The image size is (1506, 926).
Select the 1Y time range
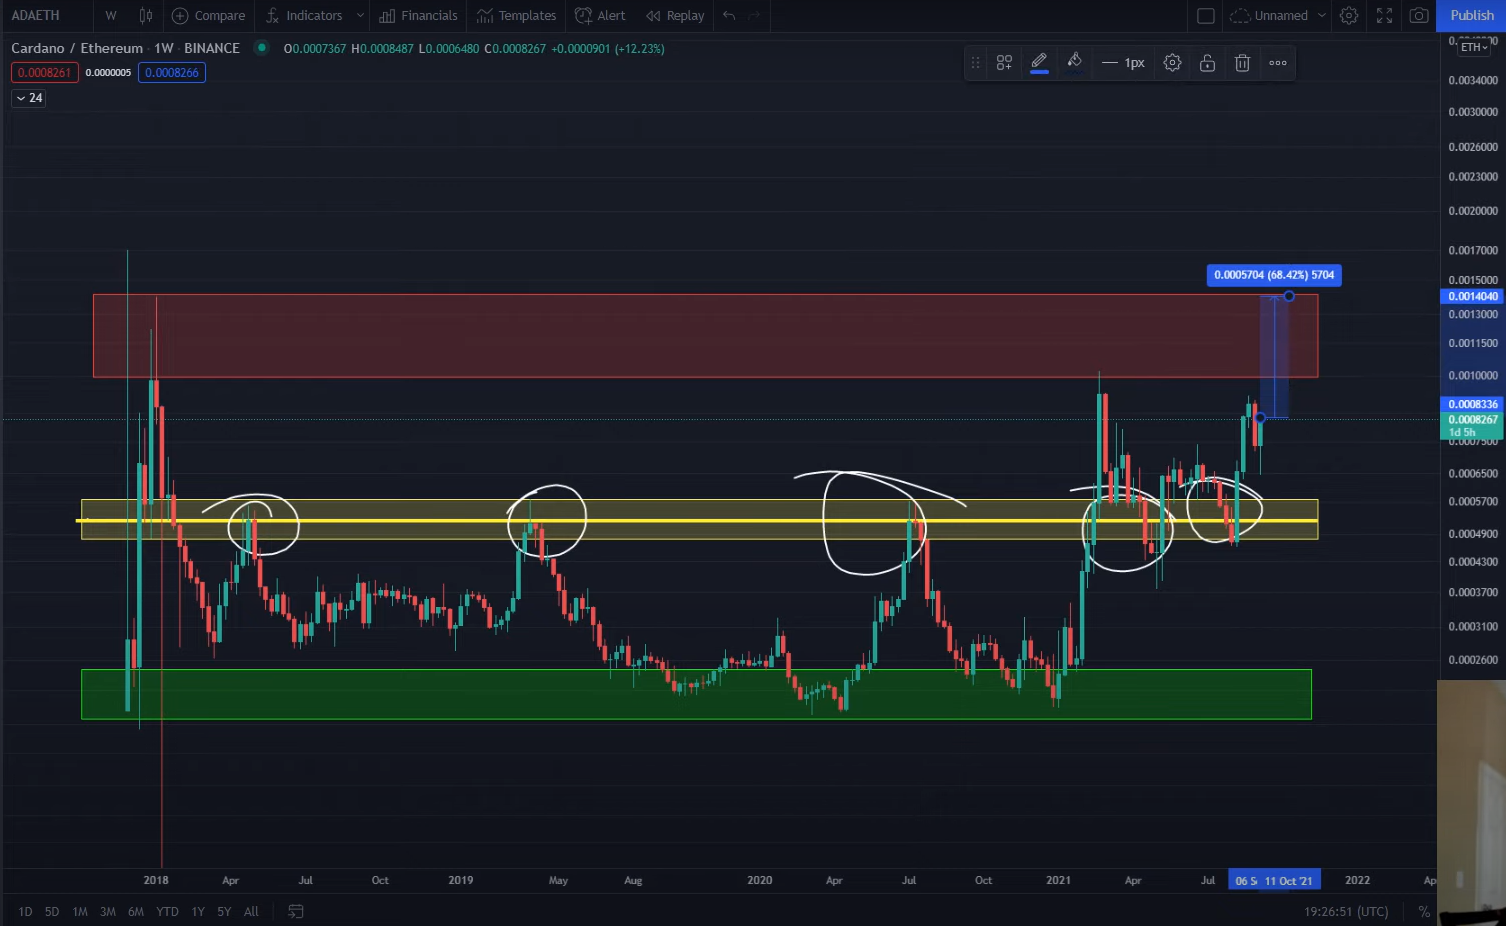(x=198, y=911)
